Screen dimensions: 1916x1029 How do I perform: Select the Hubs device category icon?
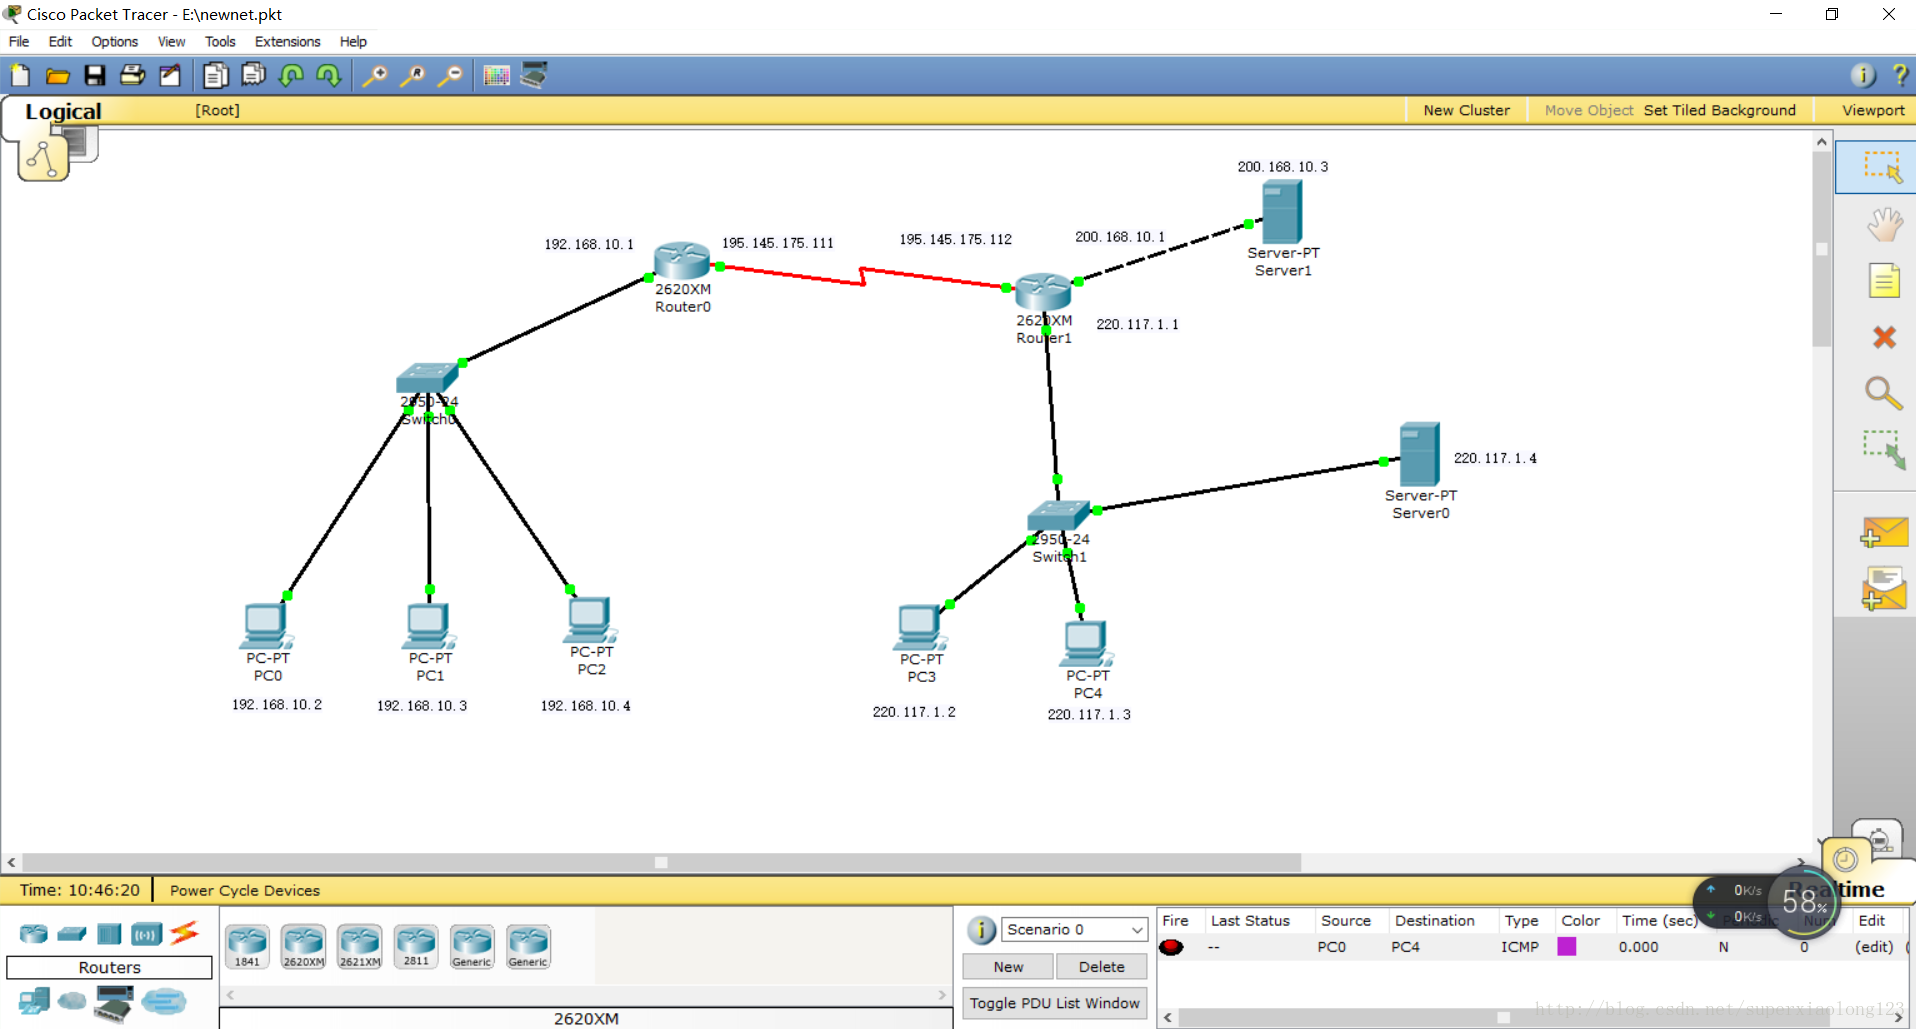[x=108, y=934]
